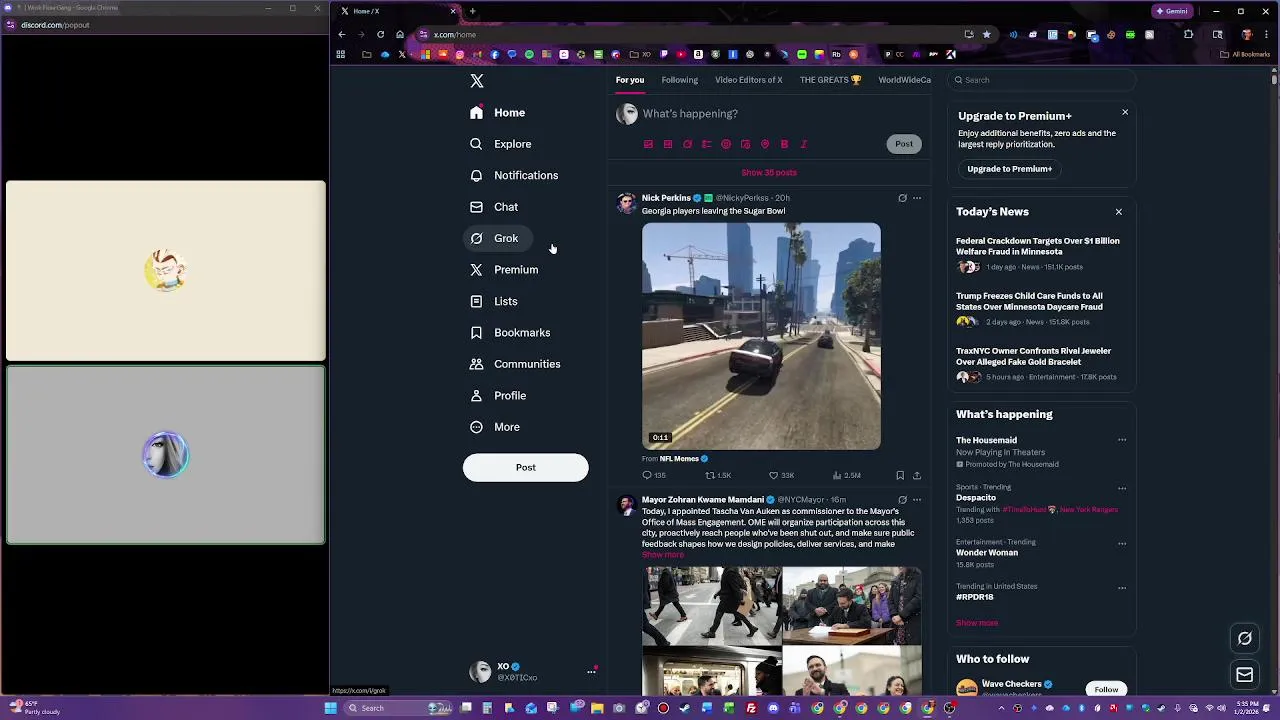Image resolution: width=1280 pixels, height=720 pixels.
Task: Switch to THE GREATS tab
Action: click(830, 80)
